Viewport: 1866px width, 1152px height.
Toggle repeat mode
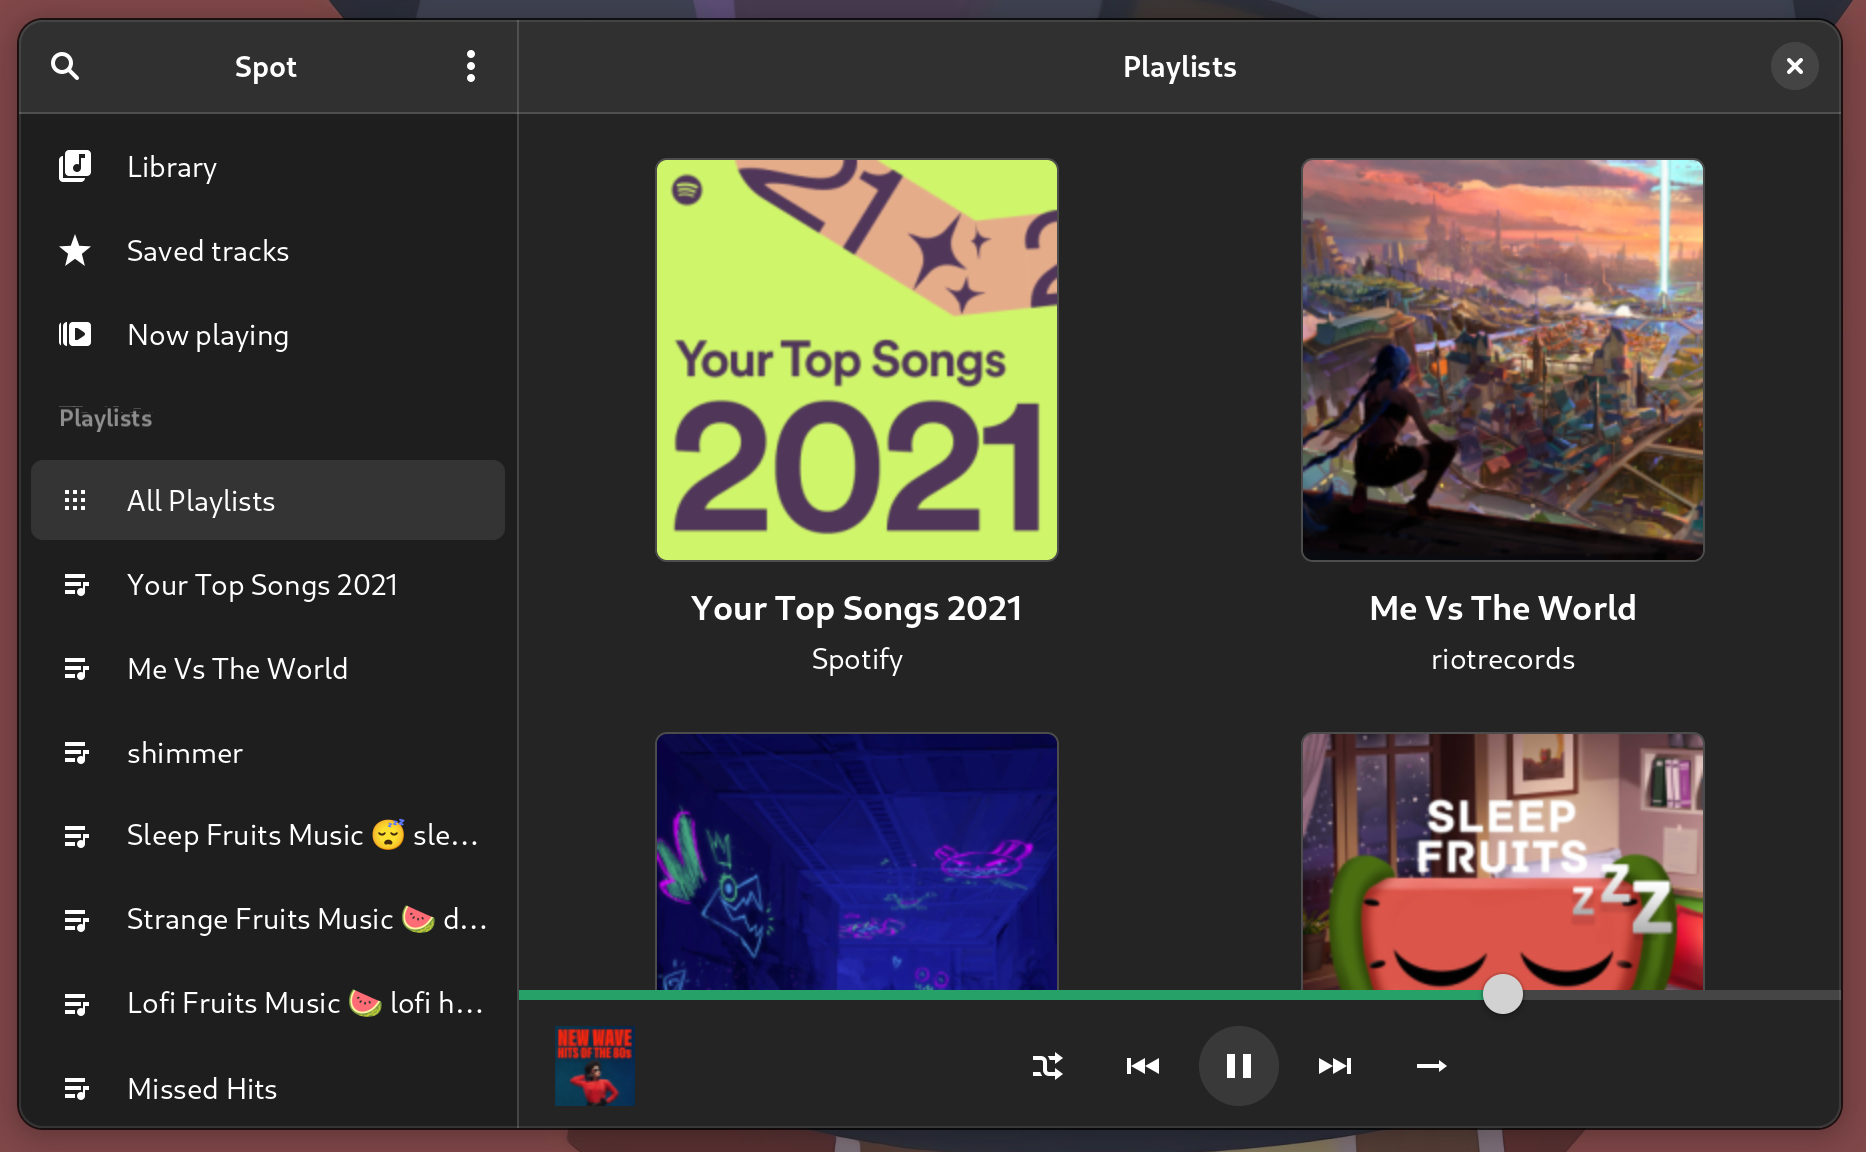click(x=1430, y=1066)
